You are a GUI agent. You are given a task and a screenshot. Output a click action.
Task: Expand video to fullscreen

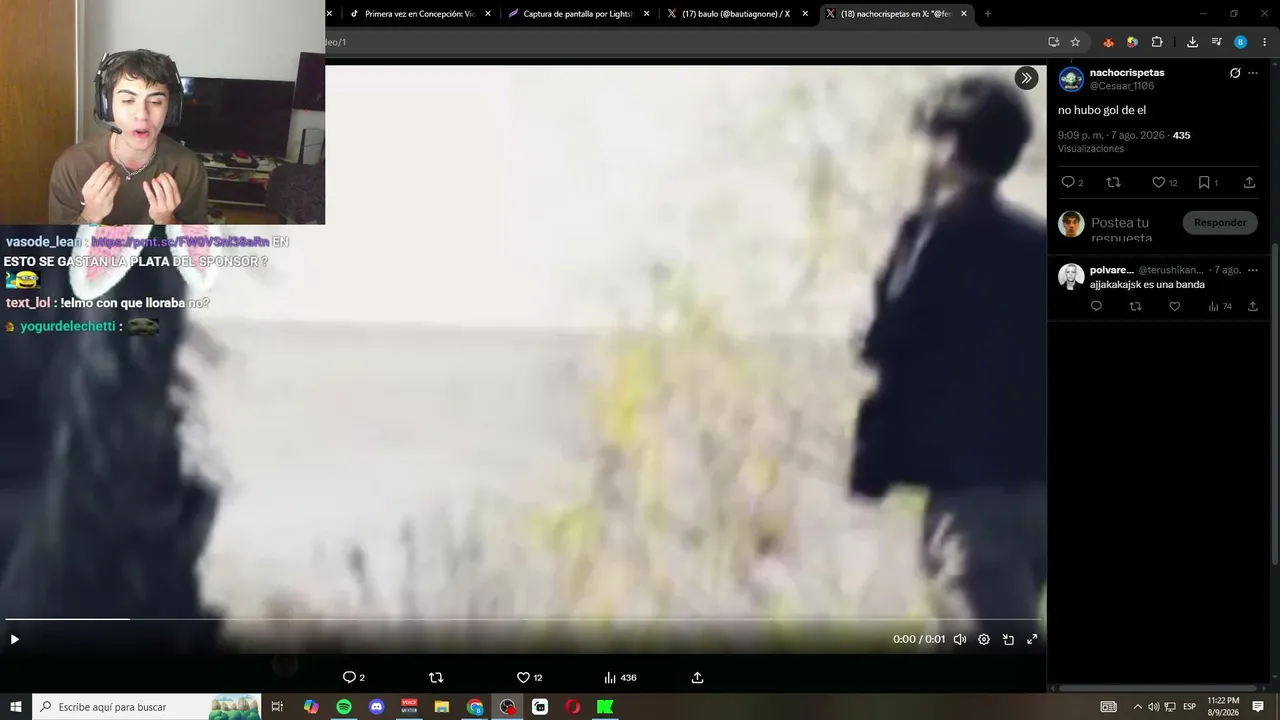pyautogui.click(x=1032, y=639)
